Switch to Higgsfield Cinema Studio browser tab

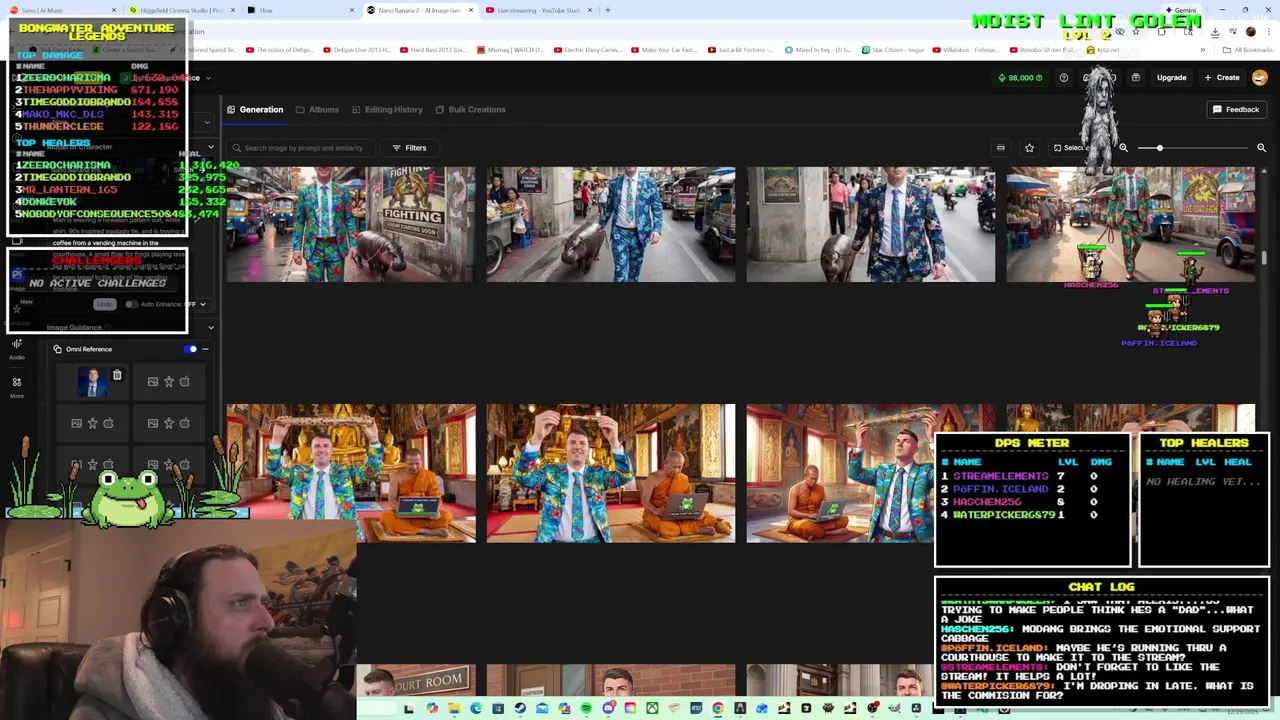point(182,10)
